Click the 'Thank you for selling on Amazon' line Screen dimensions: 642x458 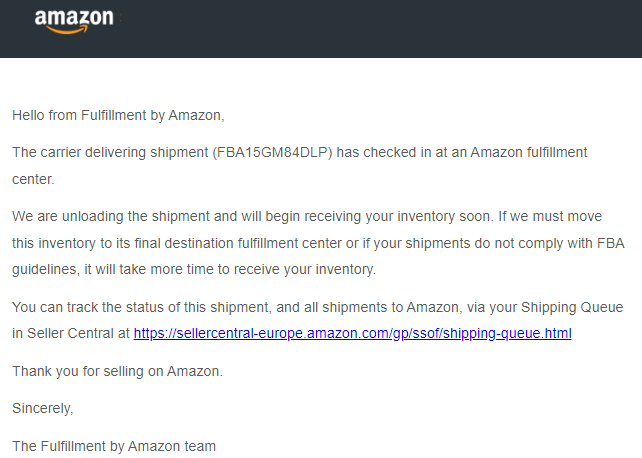[x=118, y=371]
